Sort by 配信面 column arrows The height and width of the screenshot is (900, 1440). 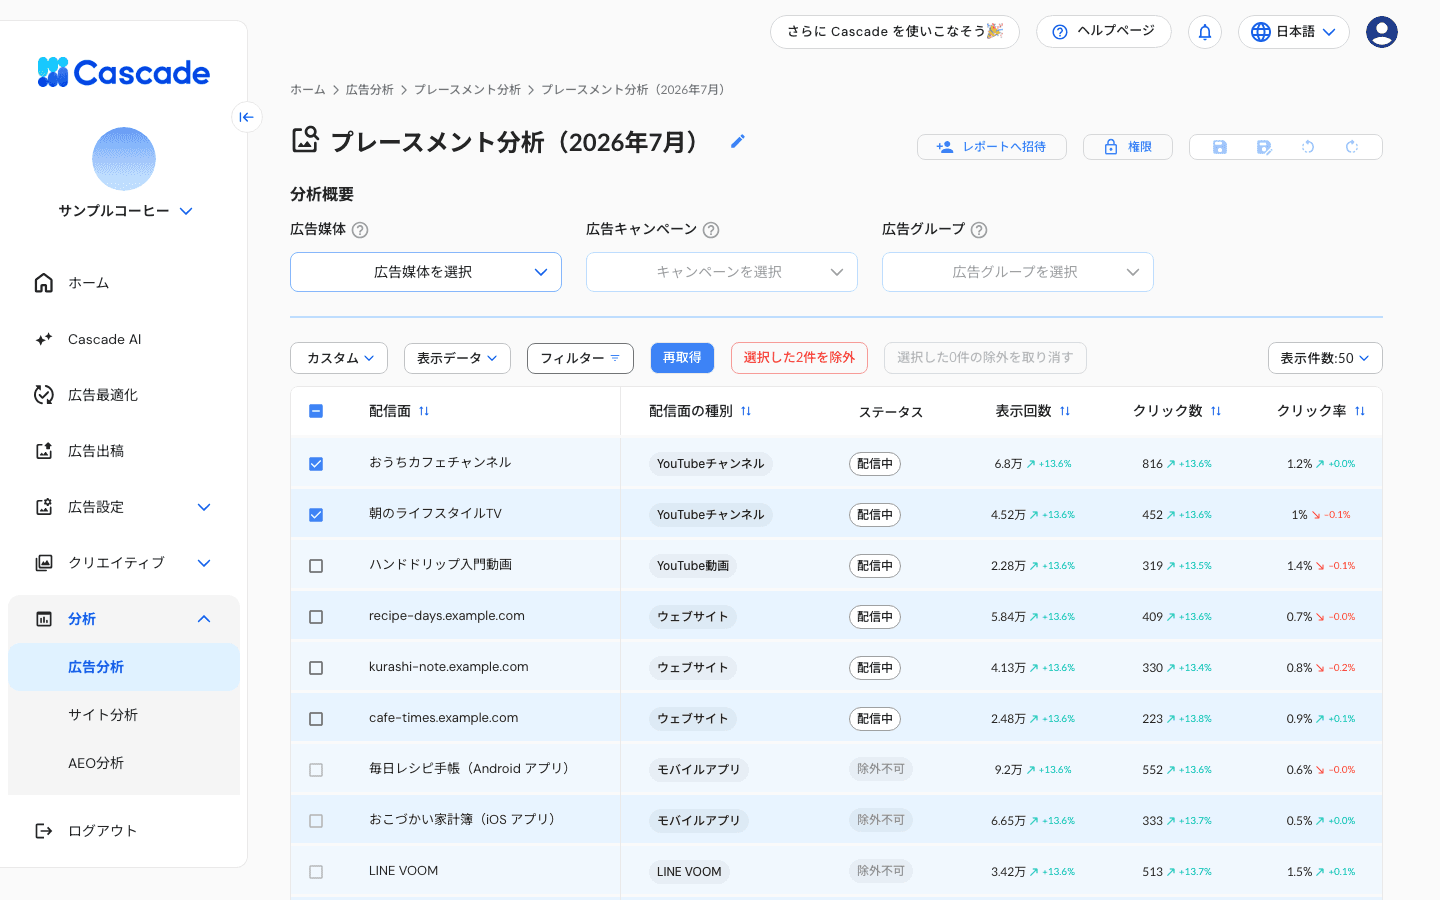[x=424, y=411]
